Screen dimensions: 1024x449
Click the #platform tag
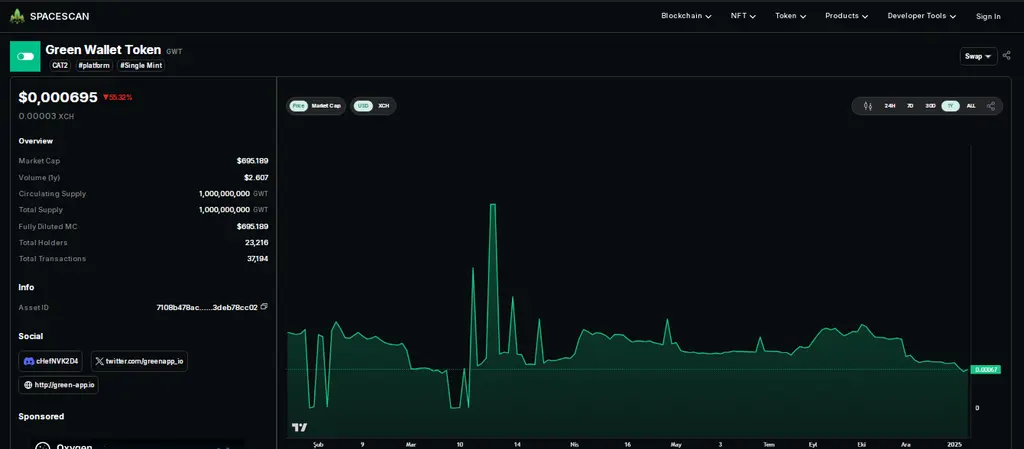[x=95, y=66]
